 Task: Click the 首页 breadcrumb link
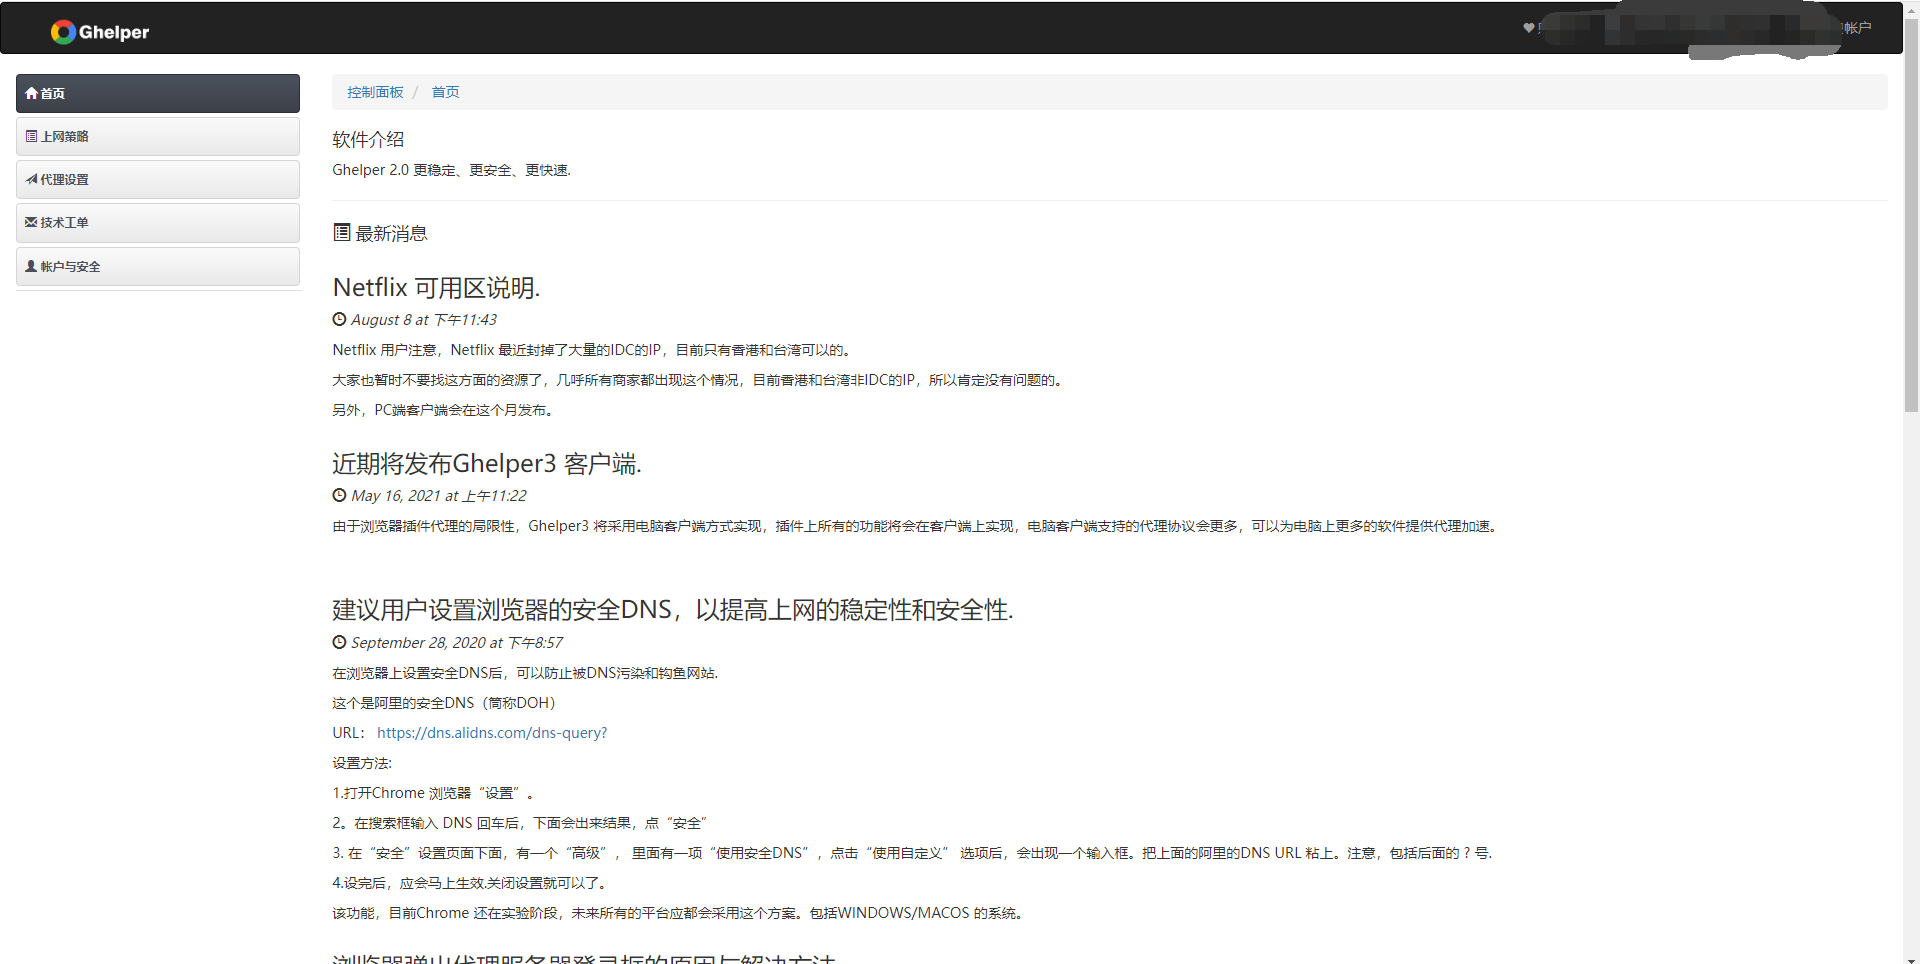(445, 92)
